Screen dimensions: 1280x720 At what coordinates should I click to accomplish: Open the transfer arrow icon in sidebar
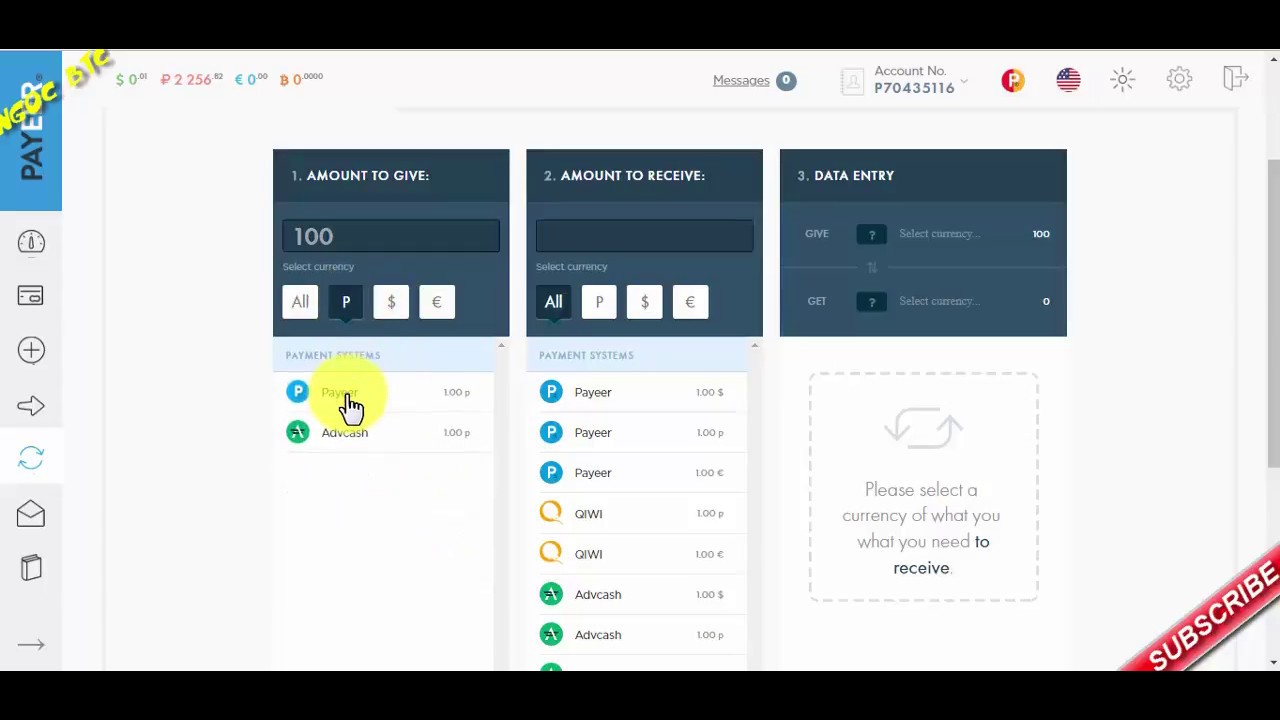31,405
